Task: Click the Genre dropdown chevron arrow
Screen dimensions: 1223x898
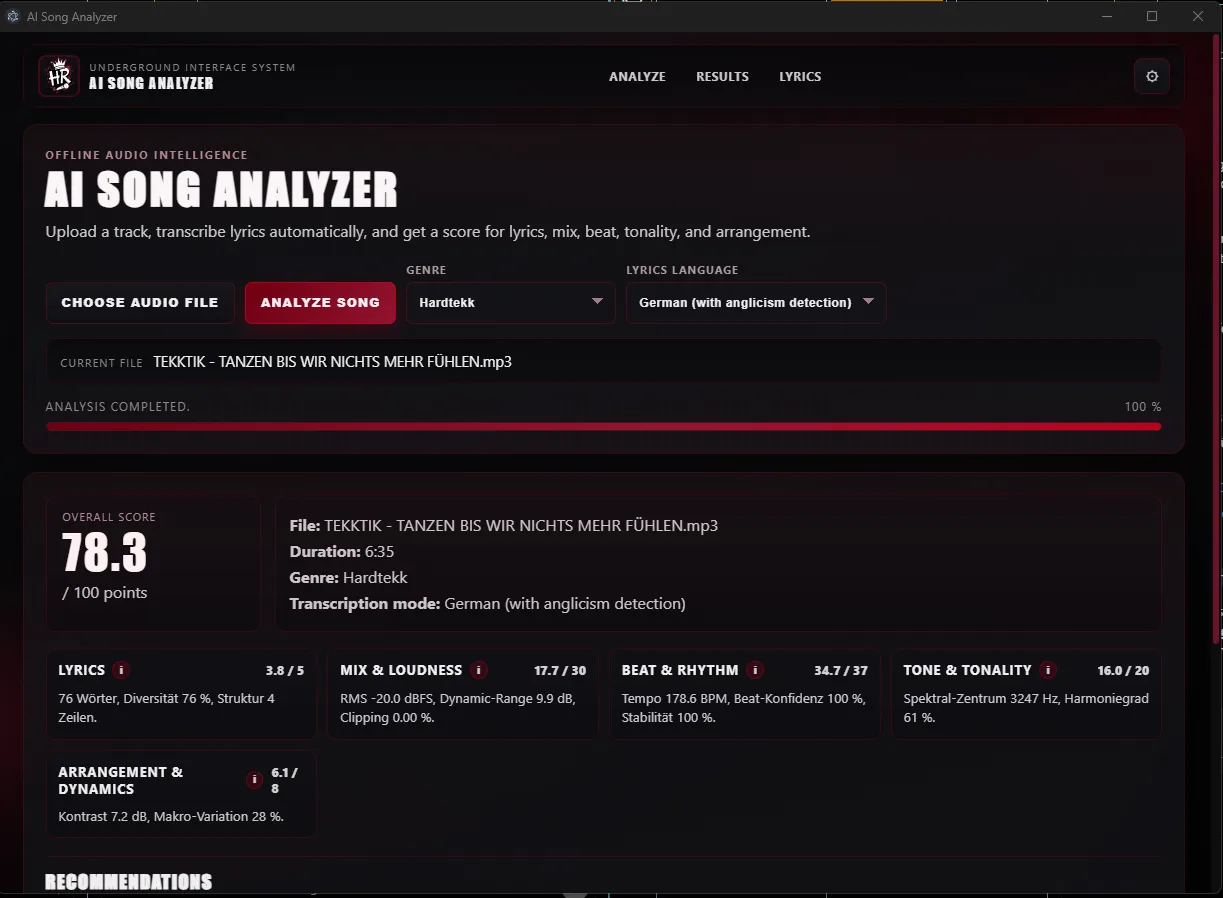Action: click(597, 302)
